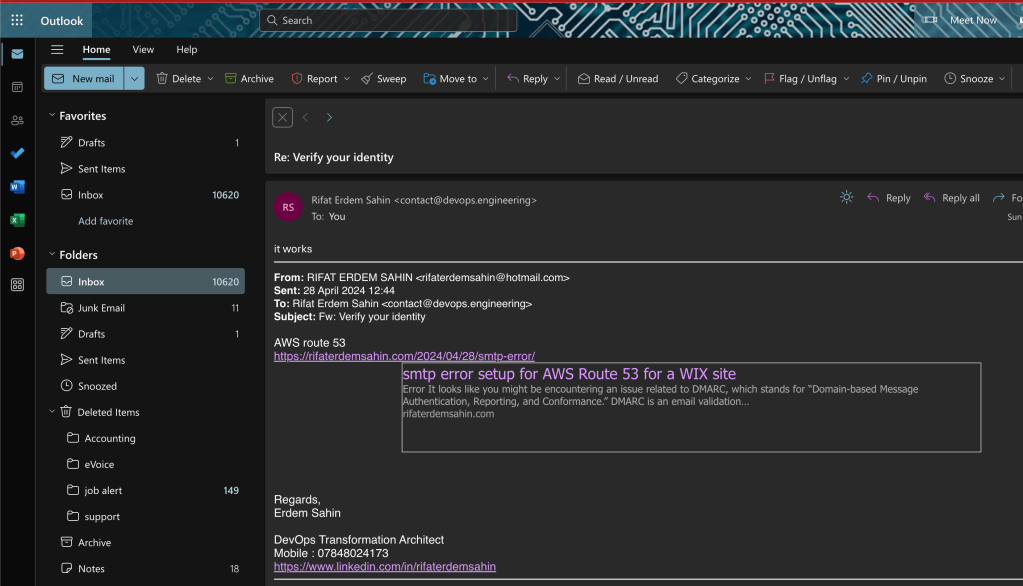The width and height of the screenshot is (1023, 586).
Task: Open the Move to dropdown arrow
Action: [485, 78]
